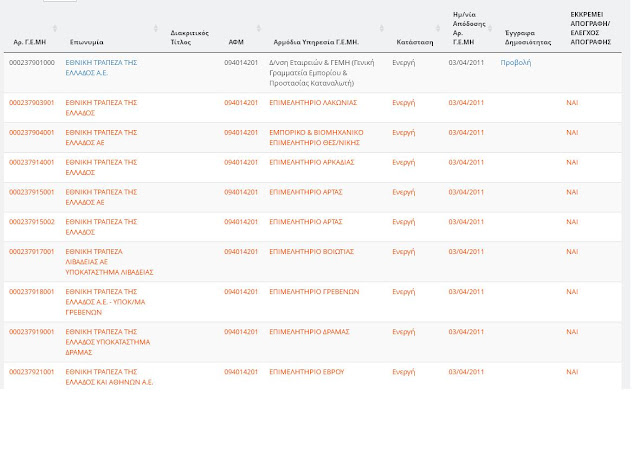
Task: Sort by the Ημ/νία Απόδοσης column arrows
Action: [x=490, y=28]
